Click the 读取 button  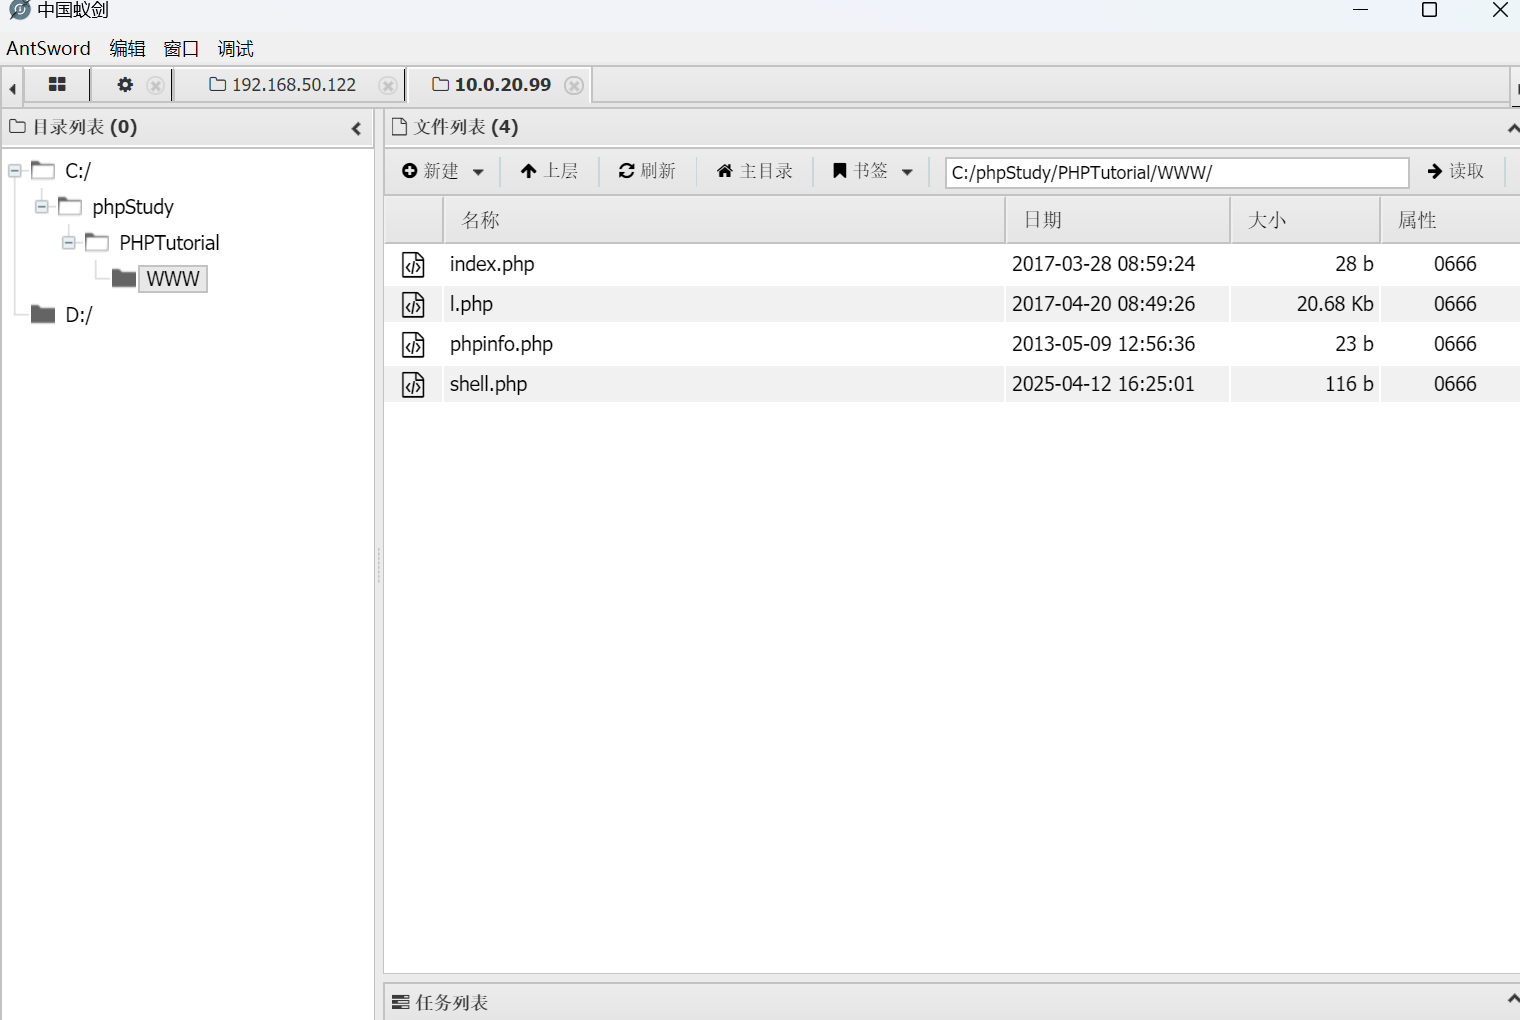tap(1456, 171)
